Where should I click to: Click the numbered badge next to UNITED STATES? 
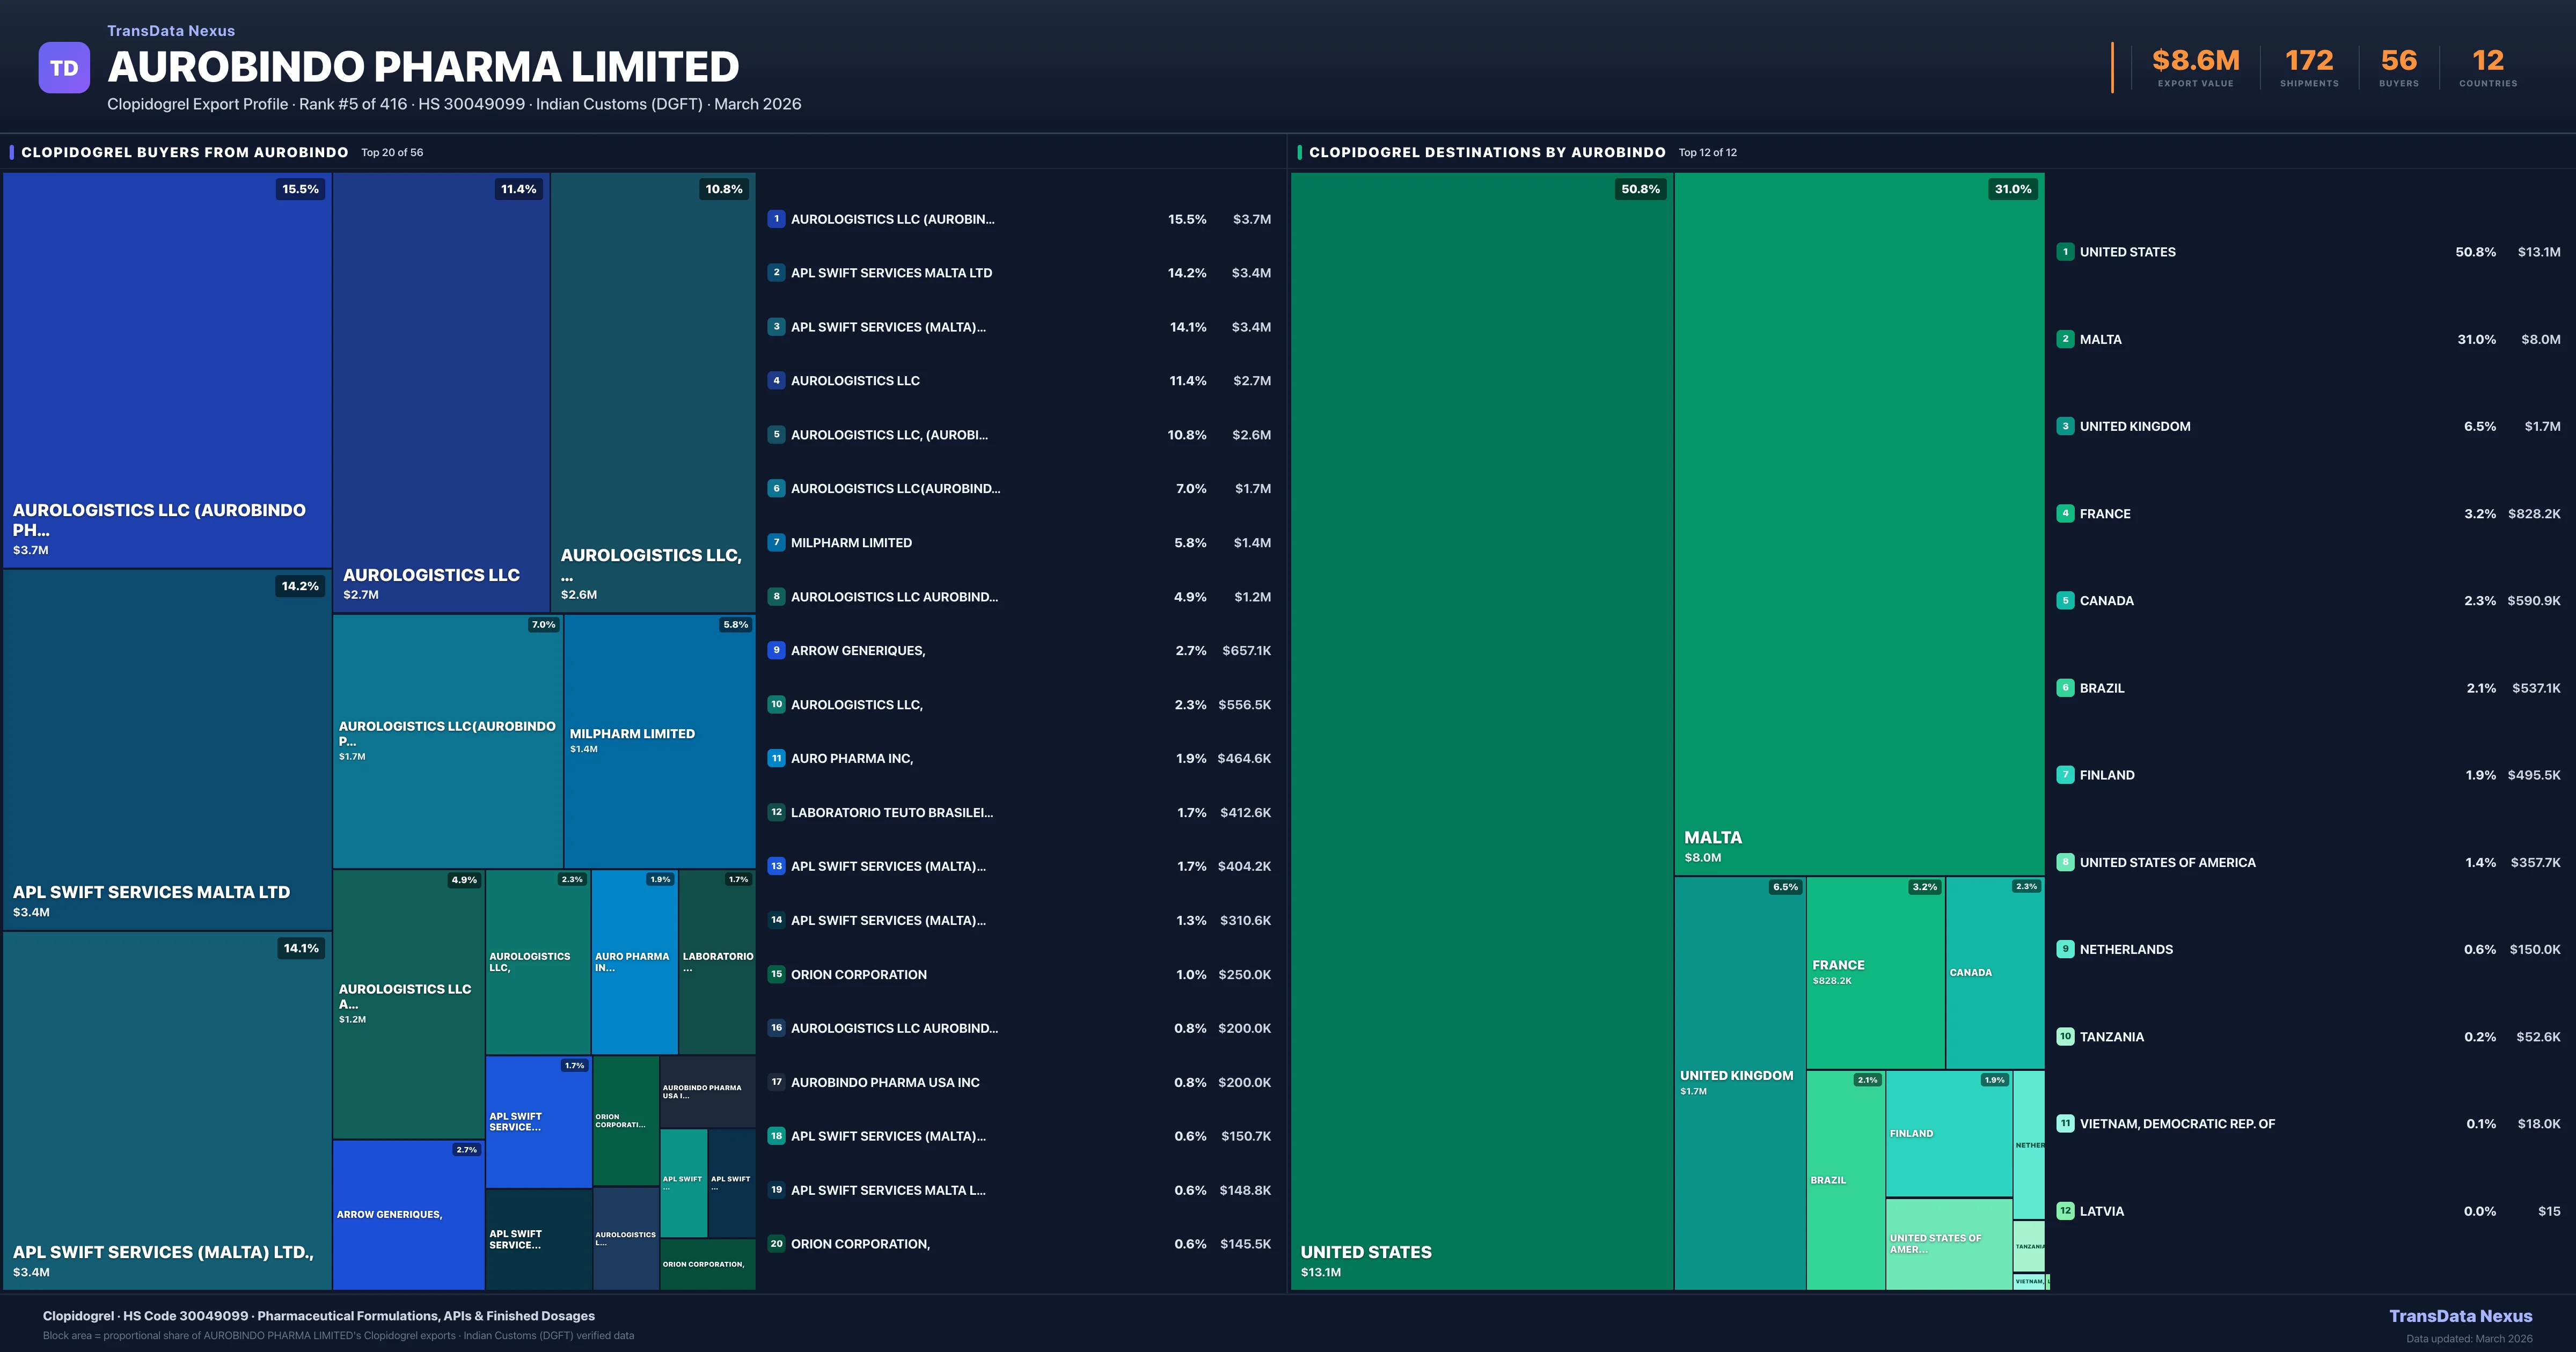[x=2065, y=252]
